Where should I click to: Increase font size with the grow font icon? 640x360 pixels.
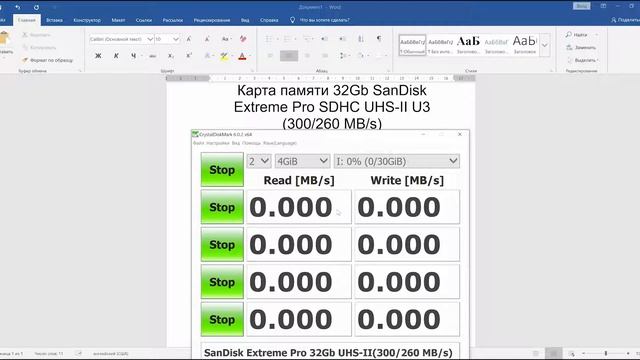point(189,39)
